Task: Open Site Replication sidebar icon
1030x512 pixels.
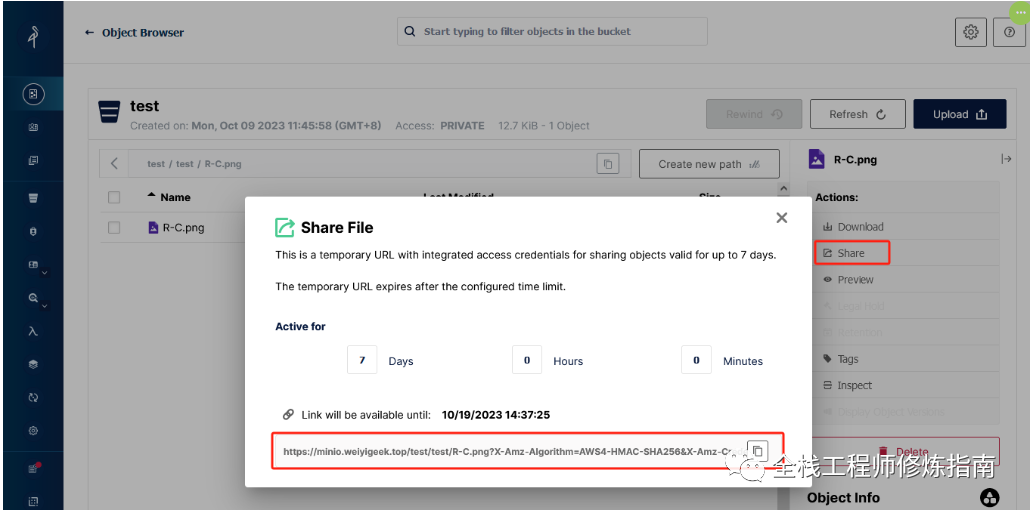Action: coord(33,398)
